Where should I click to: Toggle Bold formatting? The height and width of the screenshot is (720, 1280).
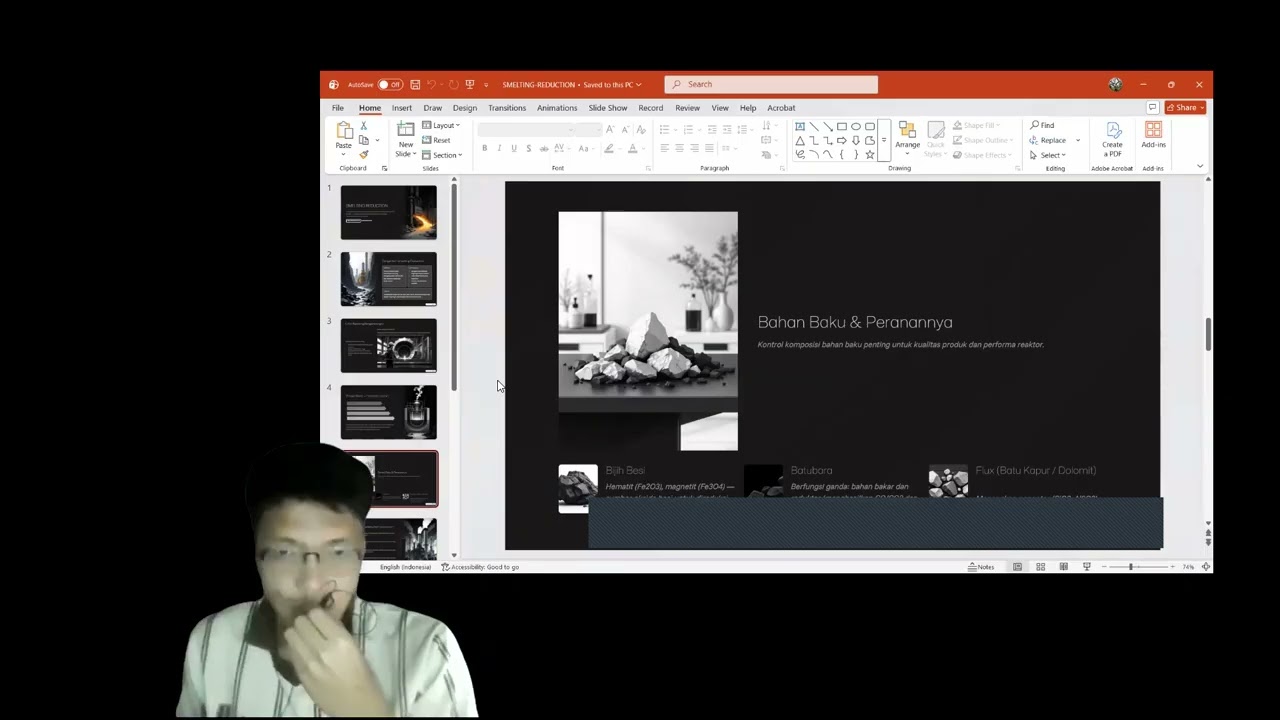[485, 148]
